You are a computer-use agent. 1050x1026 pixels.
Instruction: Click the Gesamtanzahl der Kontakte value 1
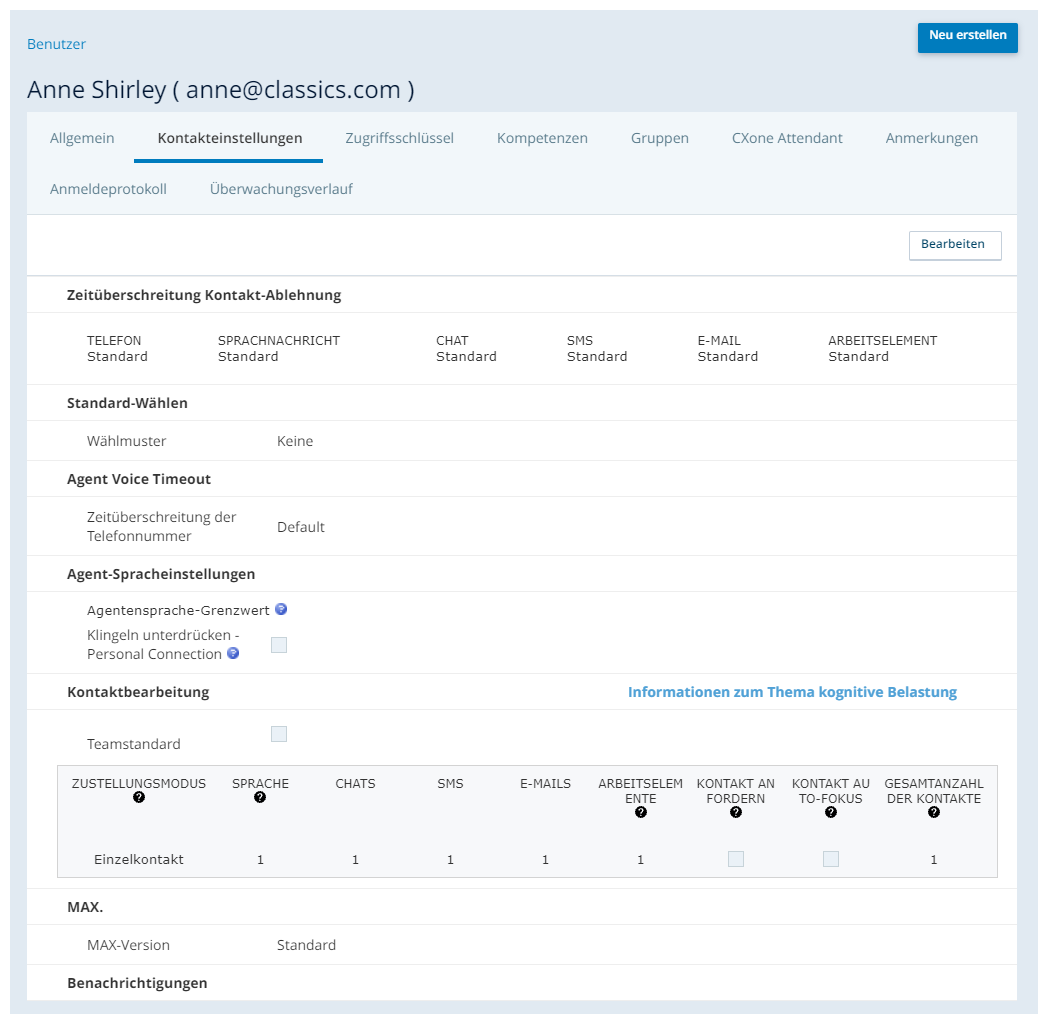[934, 859]
